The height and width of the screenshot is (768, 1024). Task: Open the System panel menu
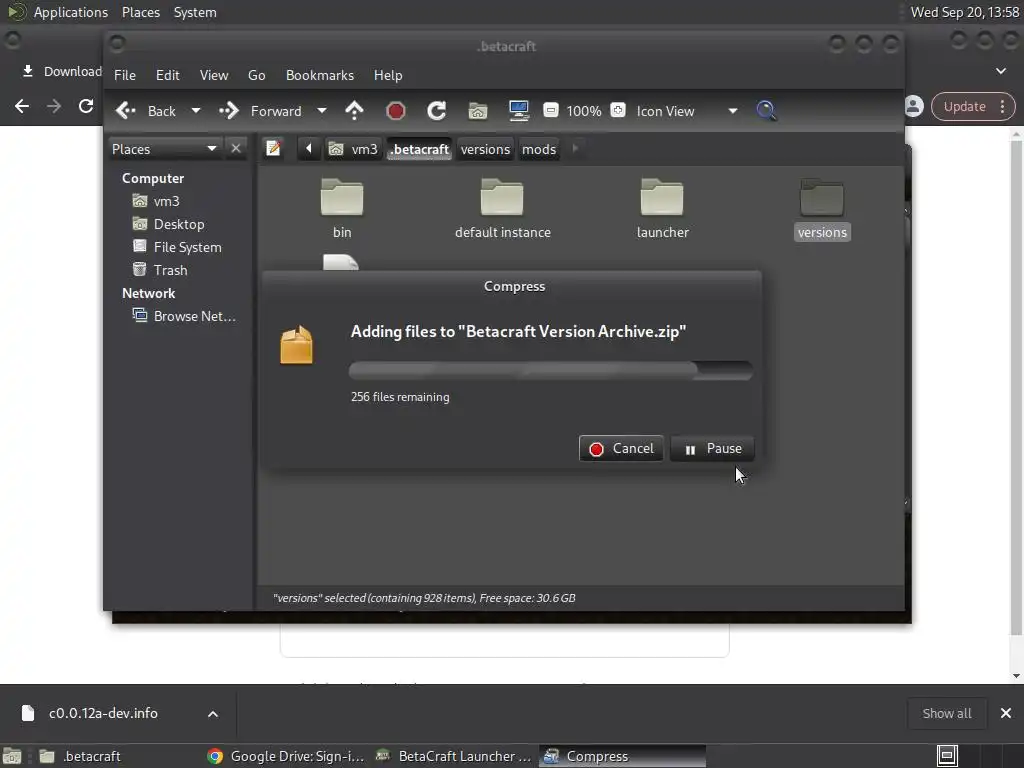click(x=195, y=12)
